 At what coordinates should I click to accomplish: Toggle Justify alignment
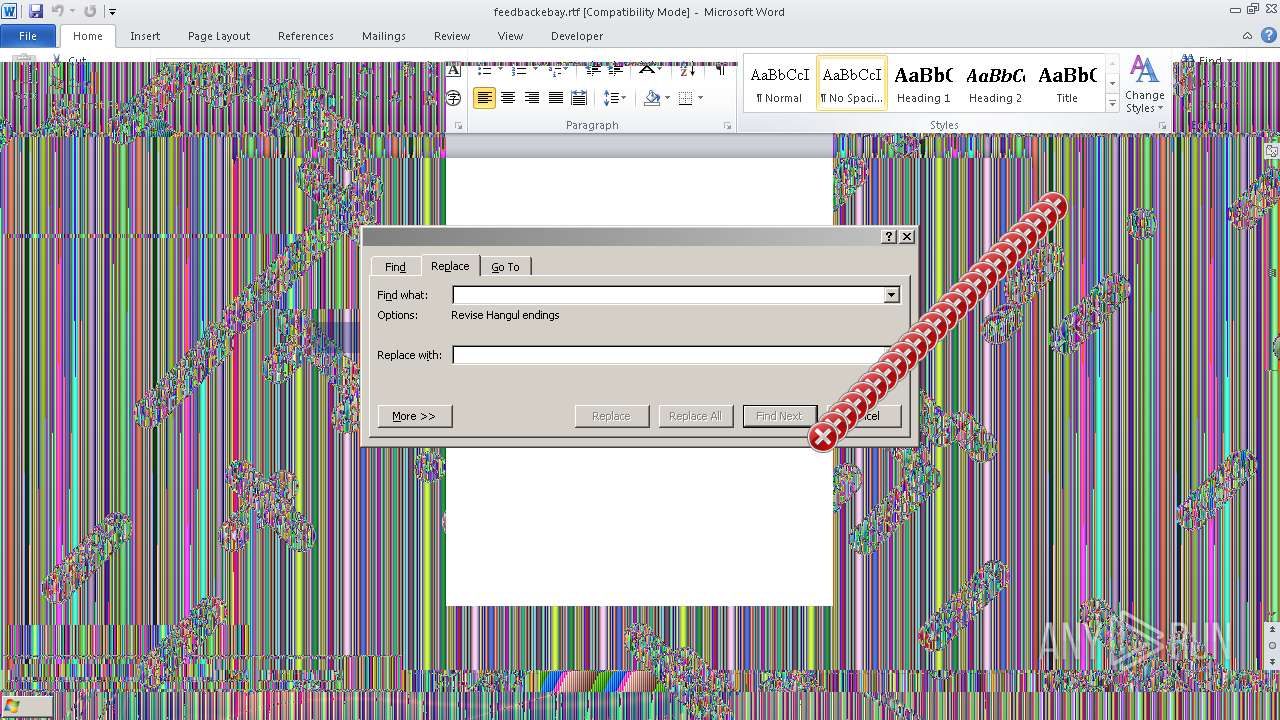555,98
